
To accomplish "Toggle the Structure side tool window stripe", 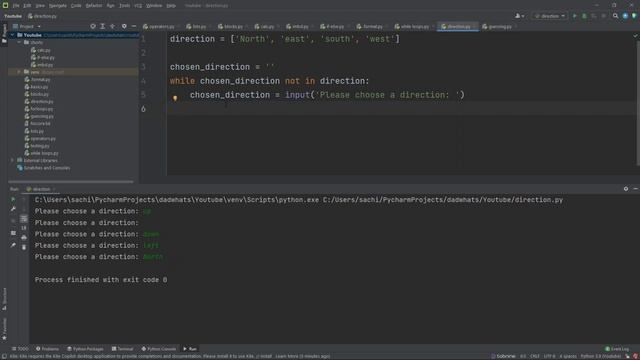I will click(x=4, y=299).
